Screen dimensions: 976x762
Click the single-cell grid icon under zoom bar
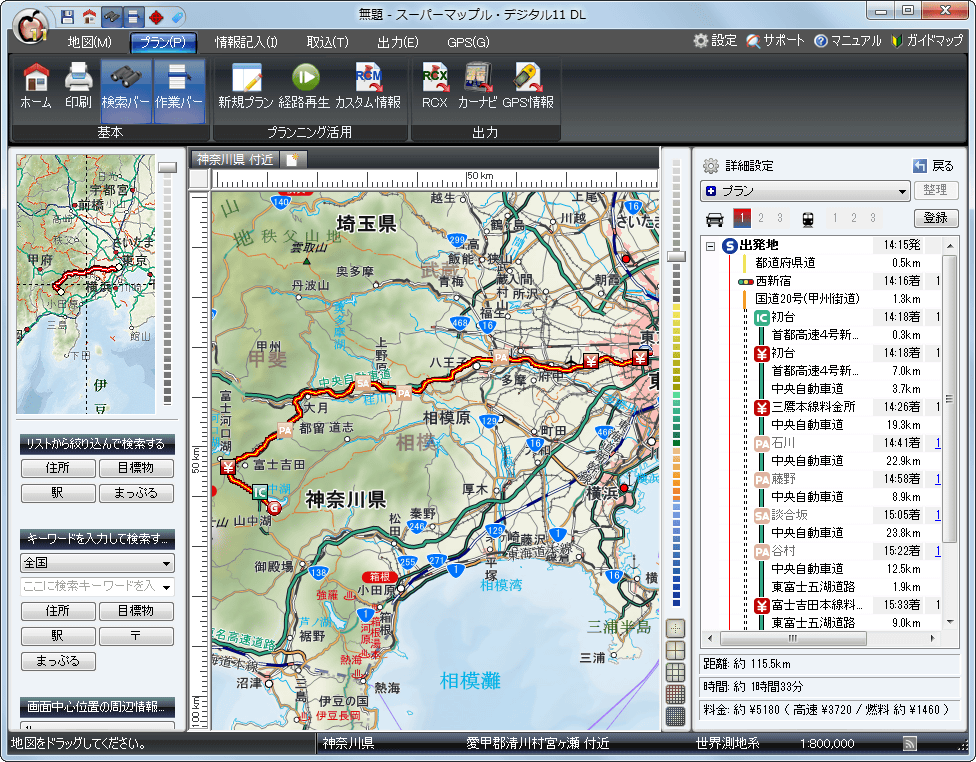click(x=676, y=629)
